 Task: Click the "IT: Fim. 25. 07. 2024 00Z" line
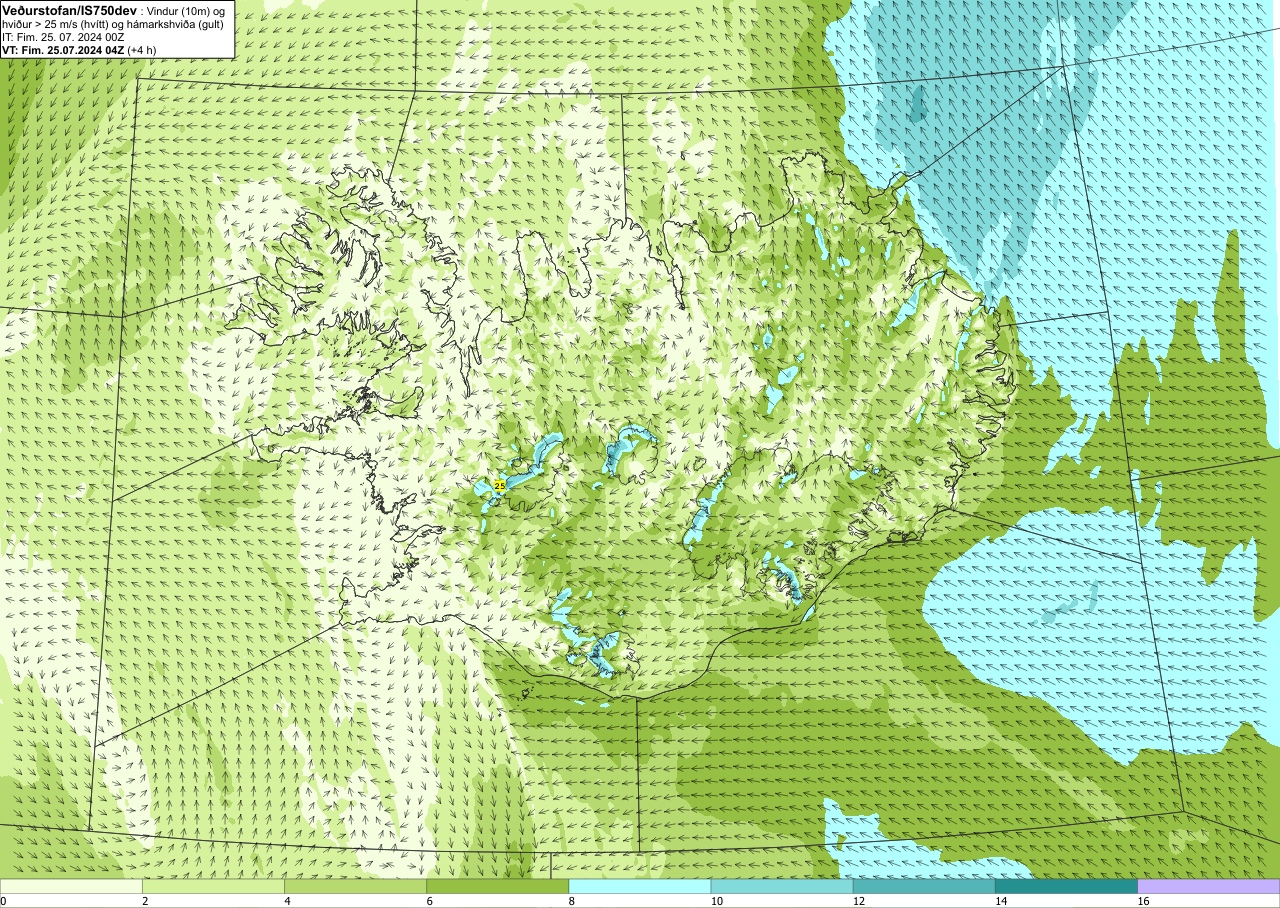[x=64, y=36]
